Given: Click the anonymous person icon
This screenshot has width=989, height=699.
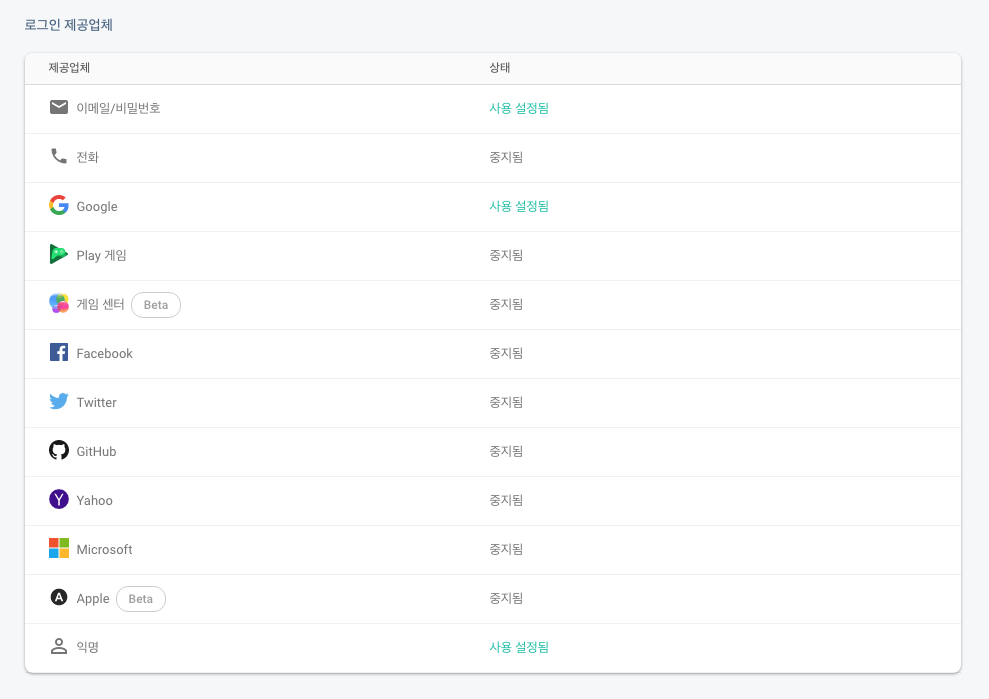Looking at the screenshot, I should pyautogui.click(x=59, y=646).
